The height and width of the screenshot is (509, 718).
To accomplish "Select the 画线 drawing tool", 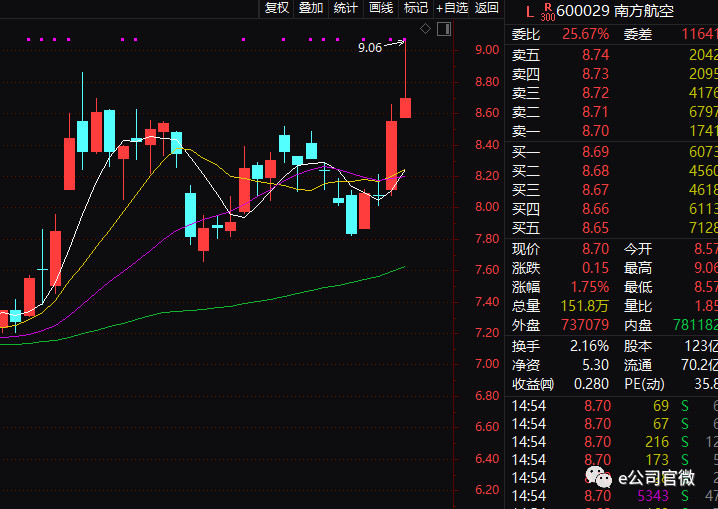I will click(x=381, y=8).
